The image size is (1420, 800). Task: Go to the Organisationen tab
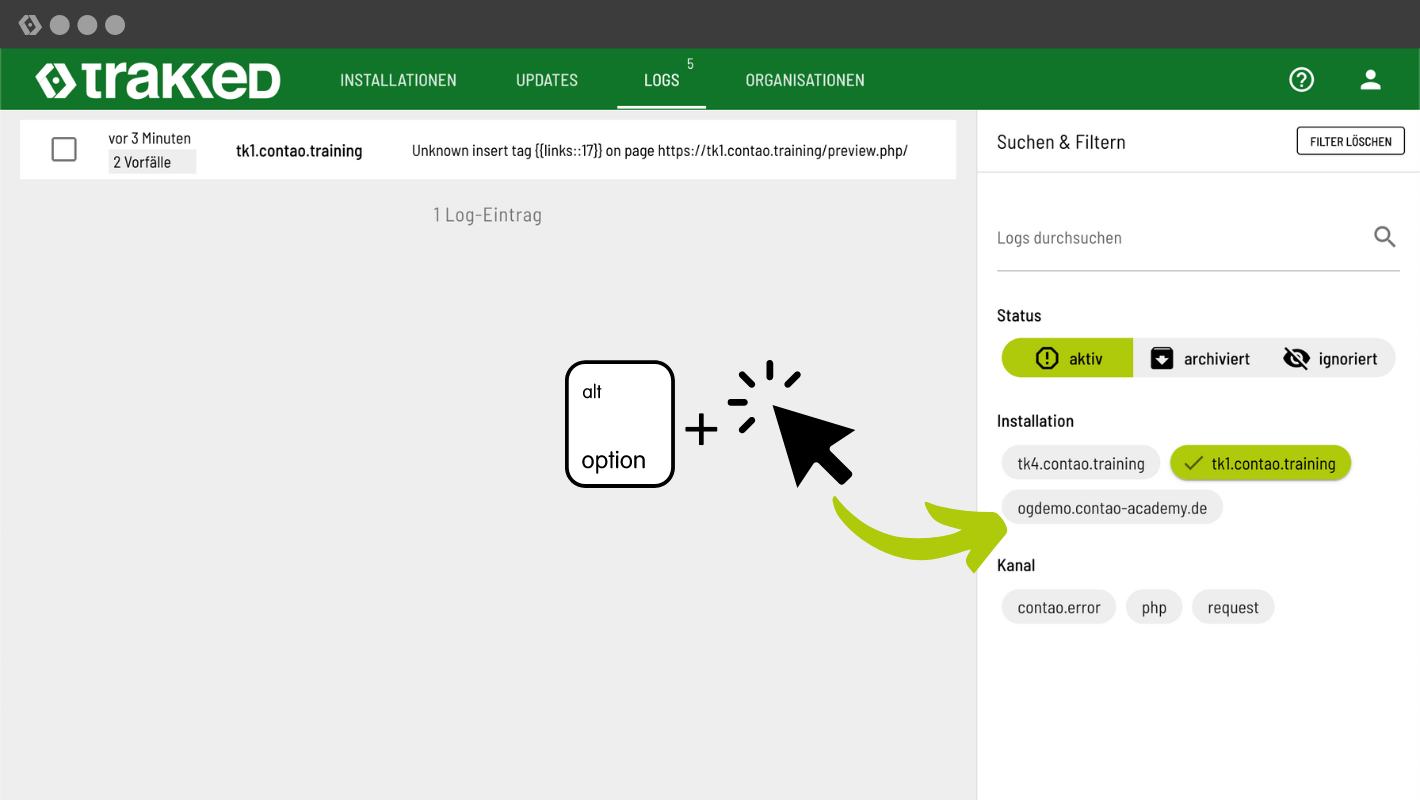[804, 80]
